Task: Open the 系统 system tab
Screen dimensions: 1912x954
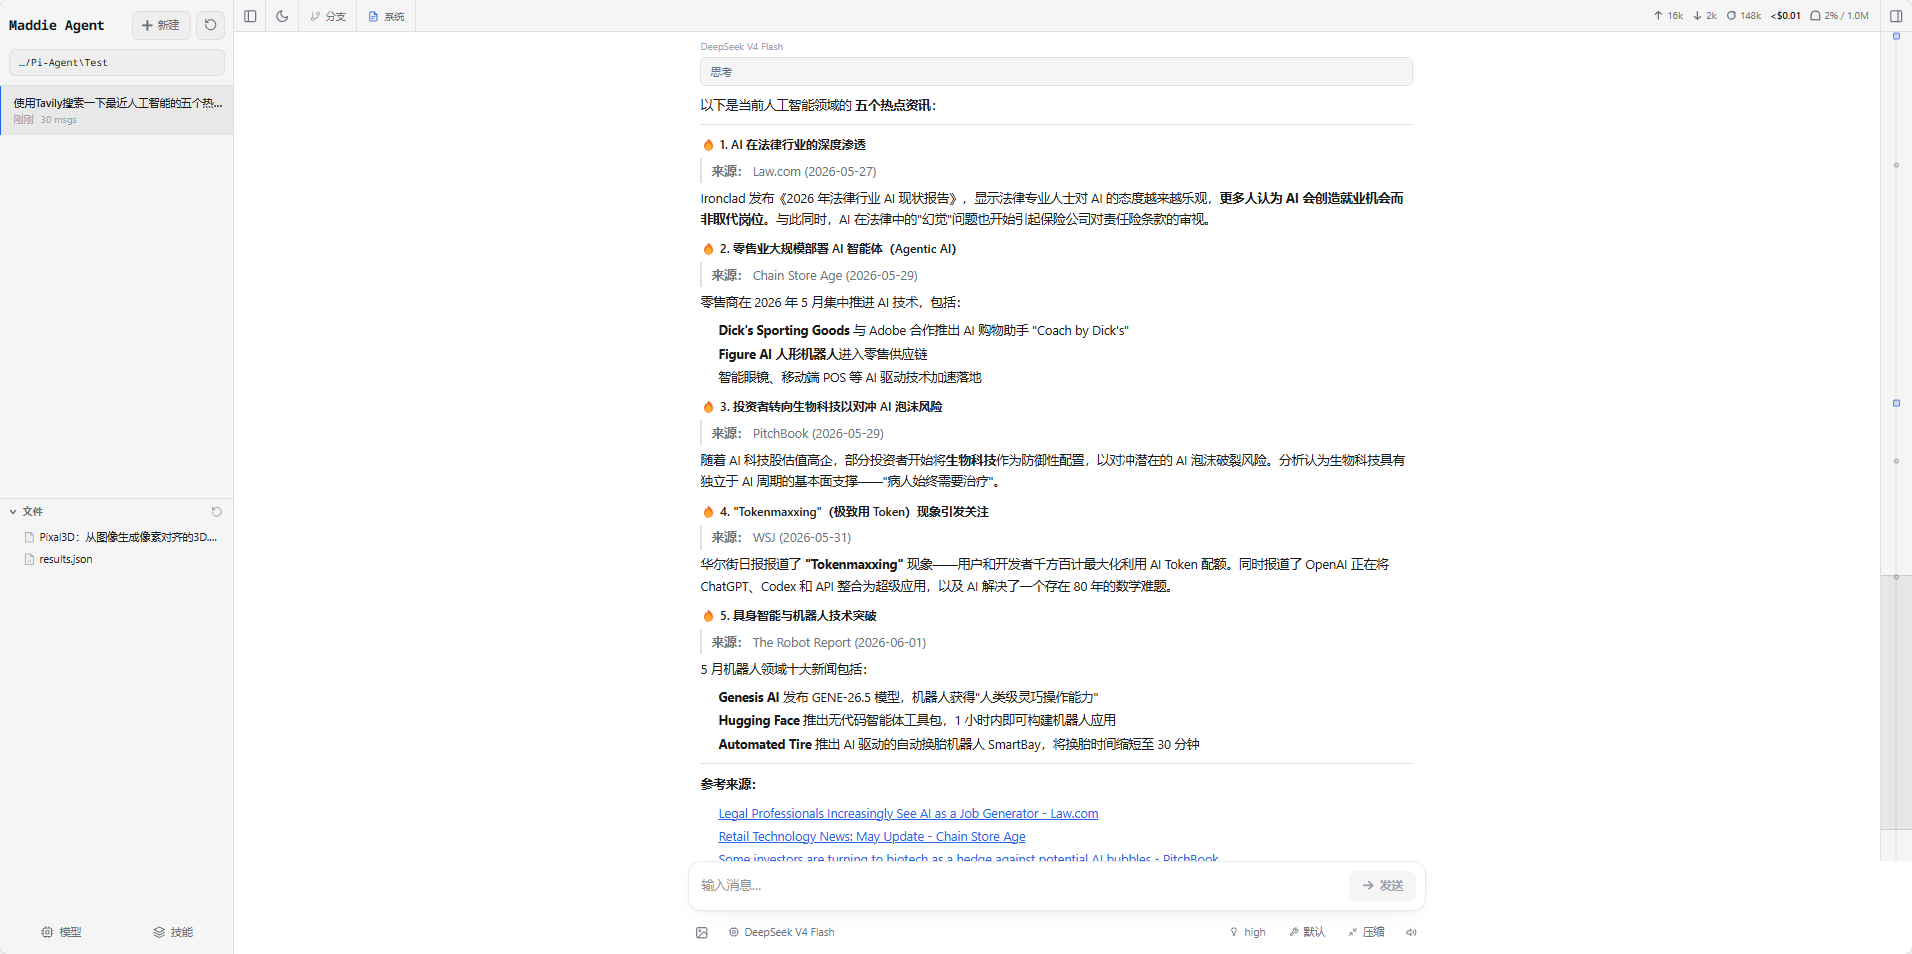Action: tap(387, 16)
